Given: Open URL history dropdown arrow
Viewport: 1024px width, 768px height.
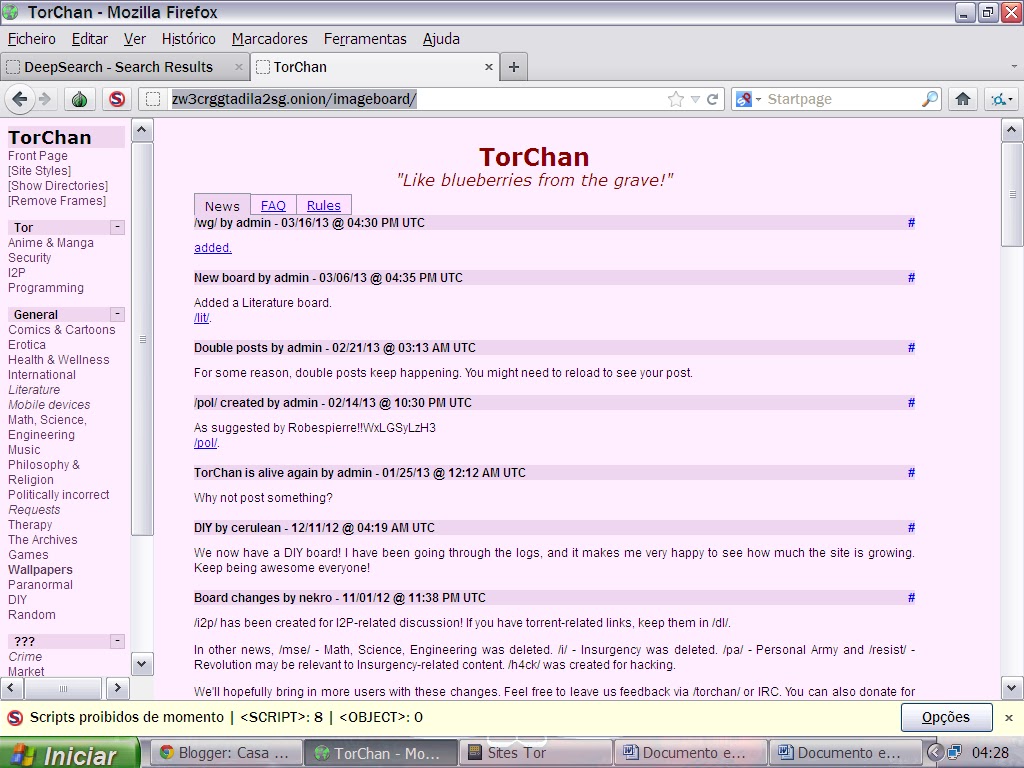Looking at the screenshot, I should (x=696, y=99).
